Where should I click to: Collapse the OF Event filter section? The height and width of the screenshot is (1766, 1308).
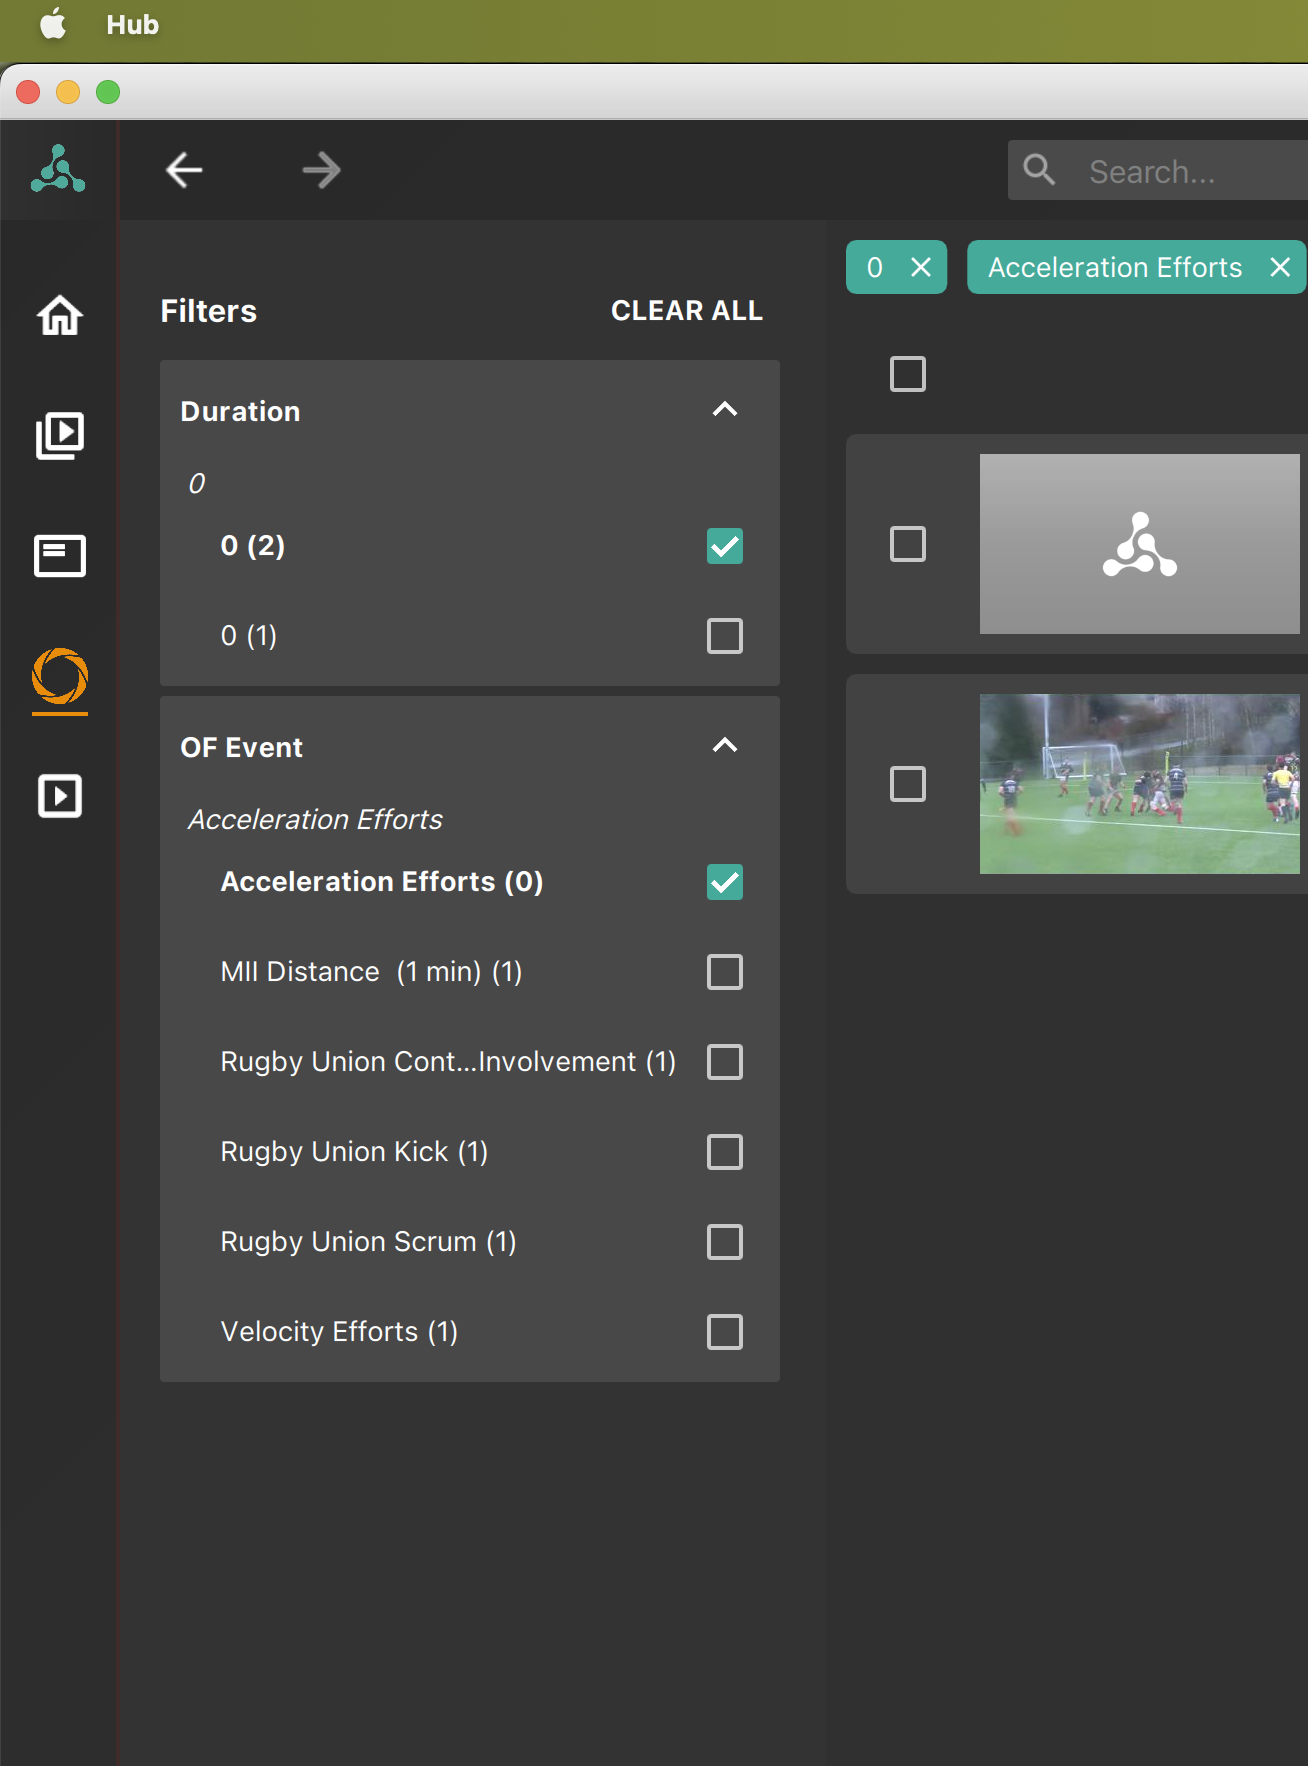coord(725,745)
